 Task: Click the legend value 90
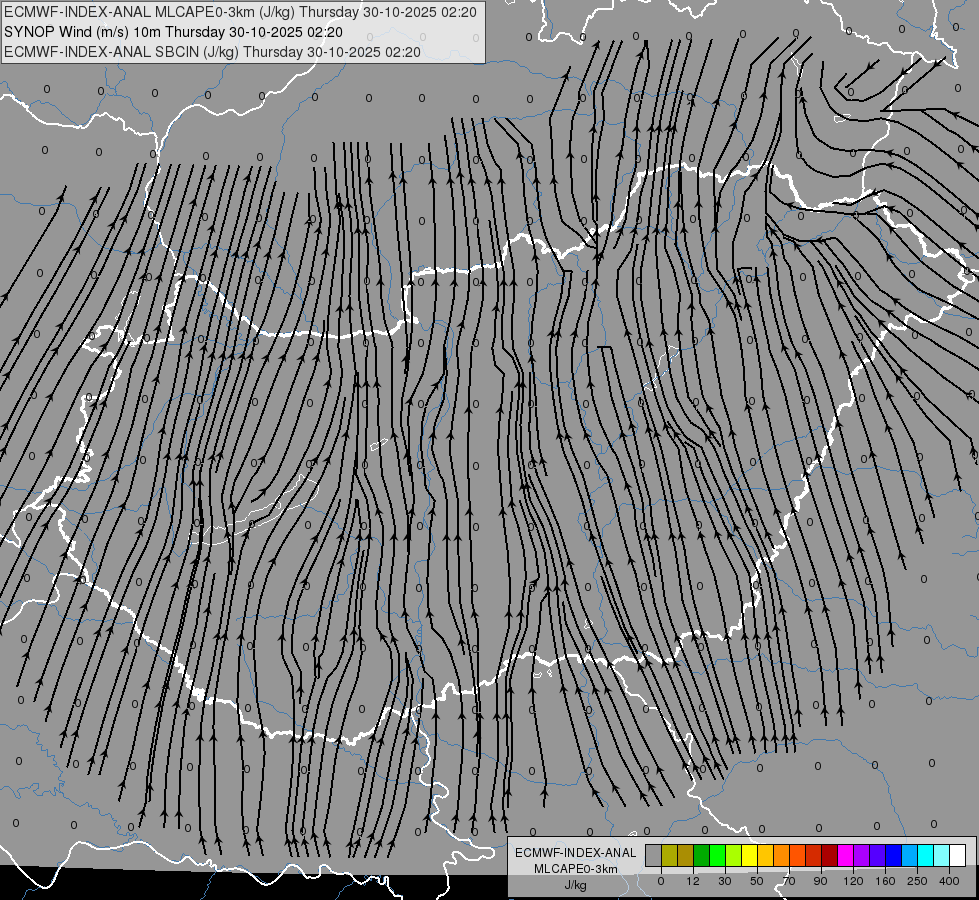820,881
